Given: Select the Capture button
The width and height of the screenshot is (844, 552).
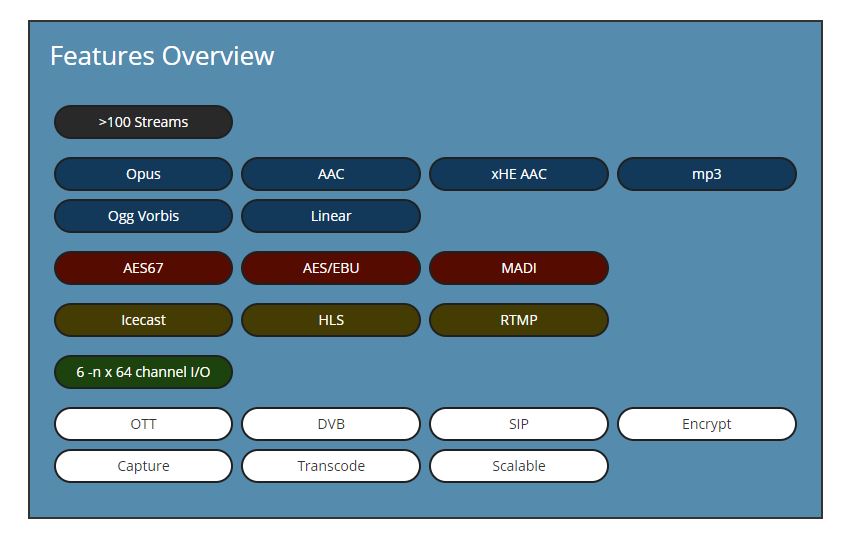Looking at the screenshot, I should 143,466.
